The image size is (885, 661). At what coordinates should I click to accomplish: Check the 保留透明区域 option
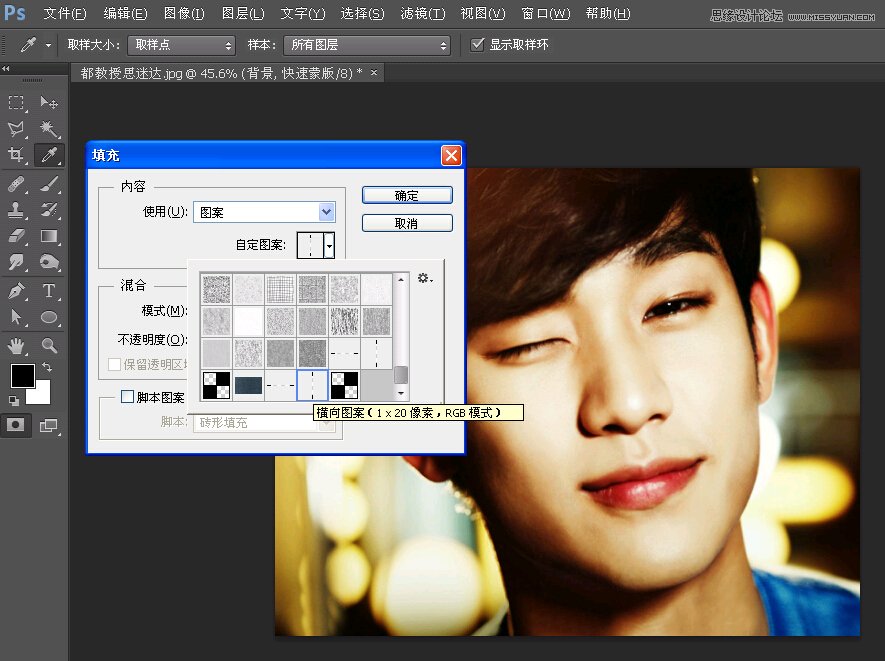(x=113, y=363)
